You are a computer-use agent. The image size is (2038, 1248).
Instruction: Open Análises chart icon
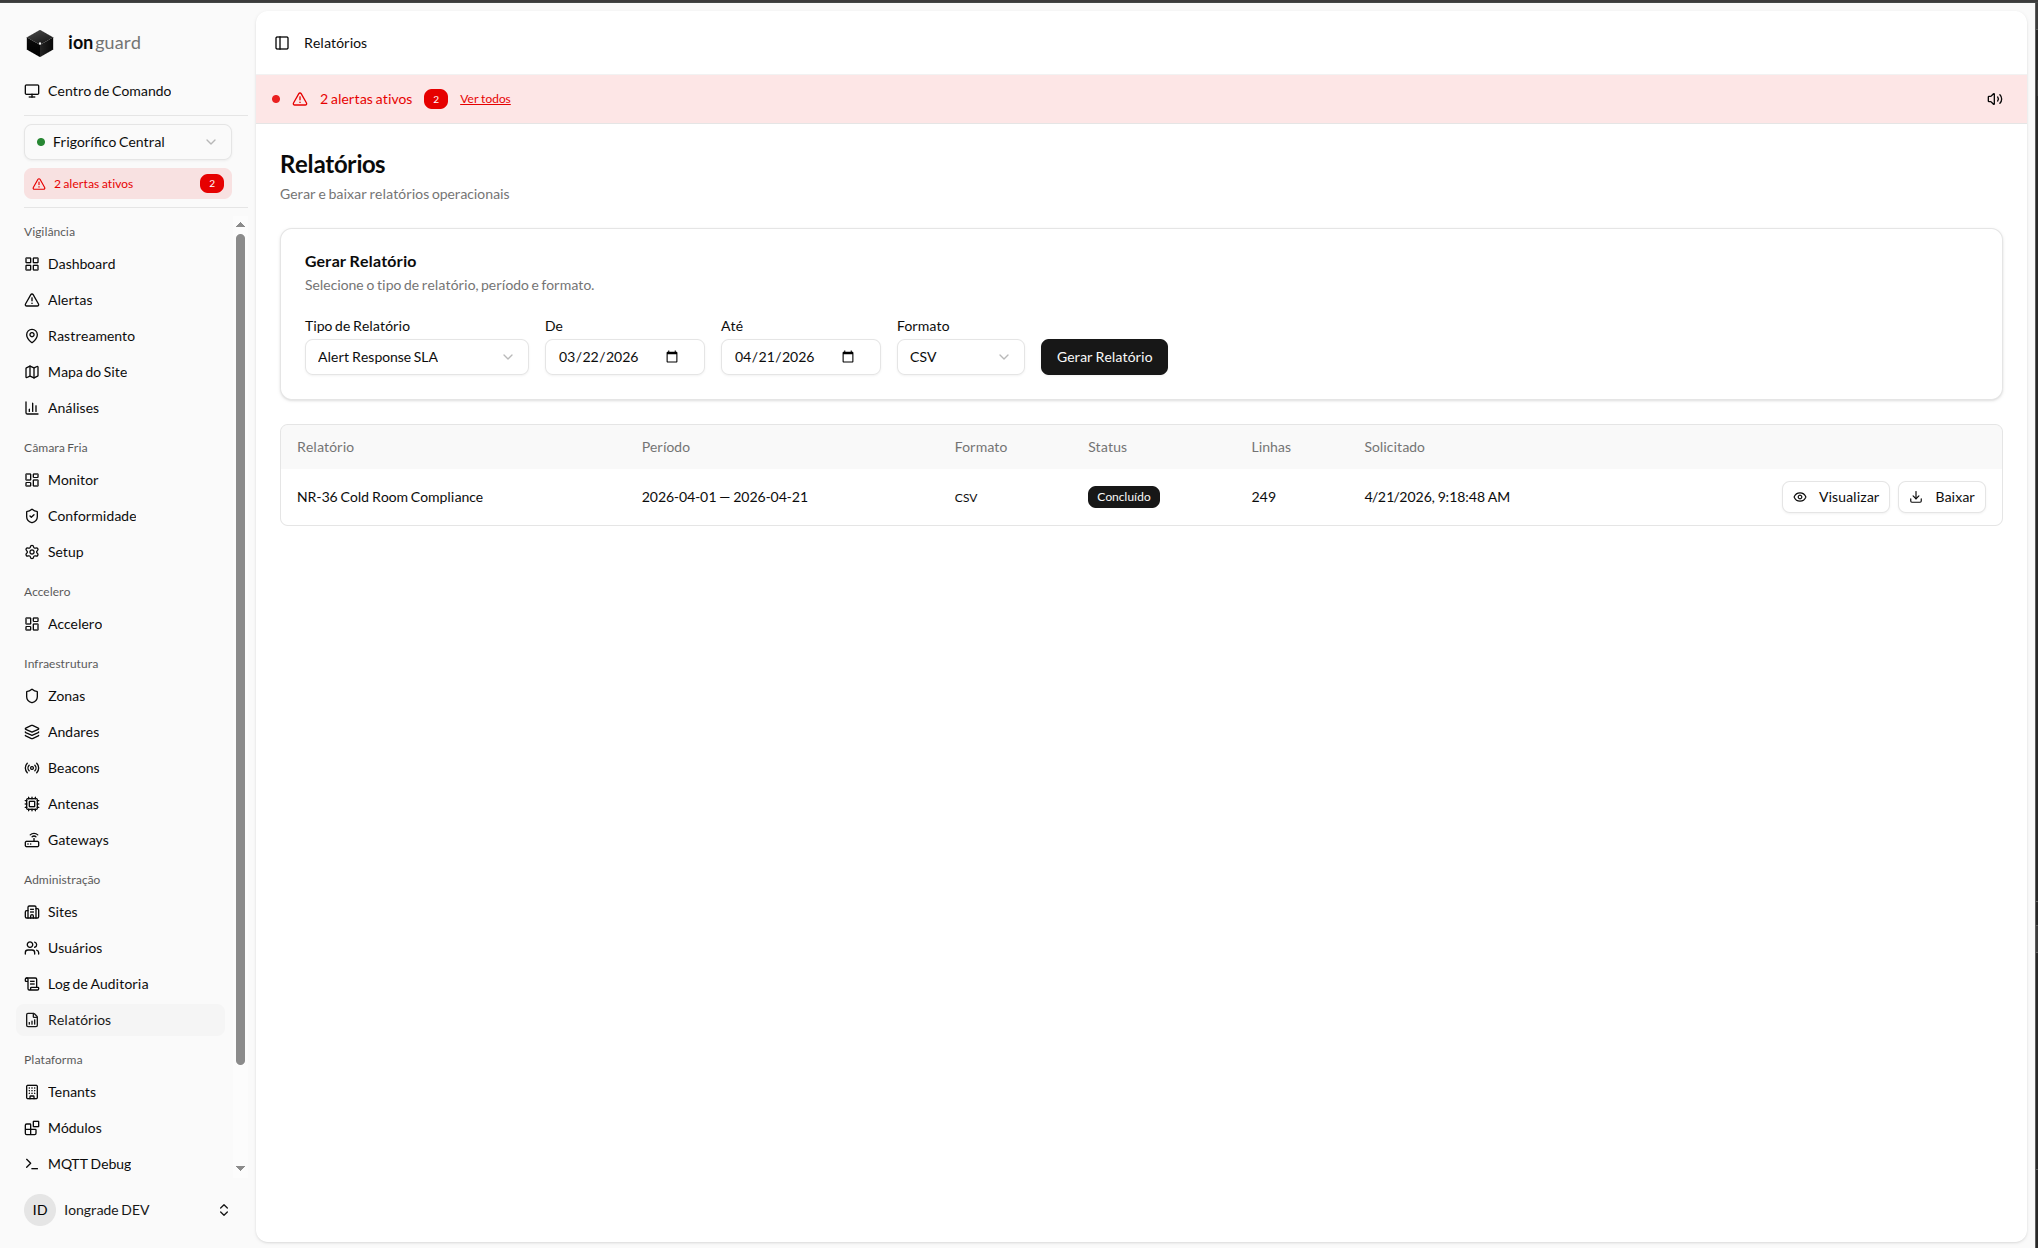32,408
